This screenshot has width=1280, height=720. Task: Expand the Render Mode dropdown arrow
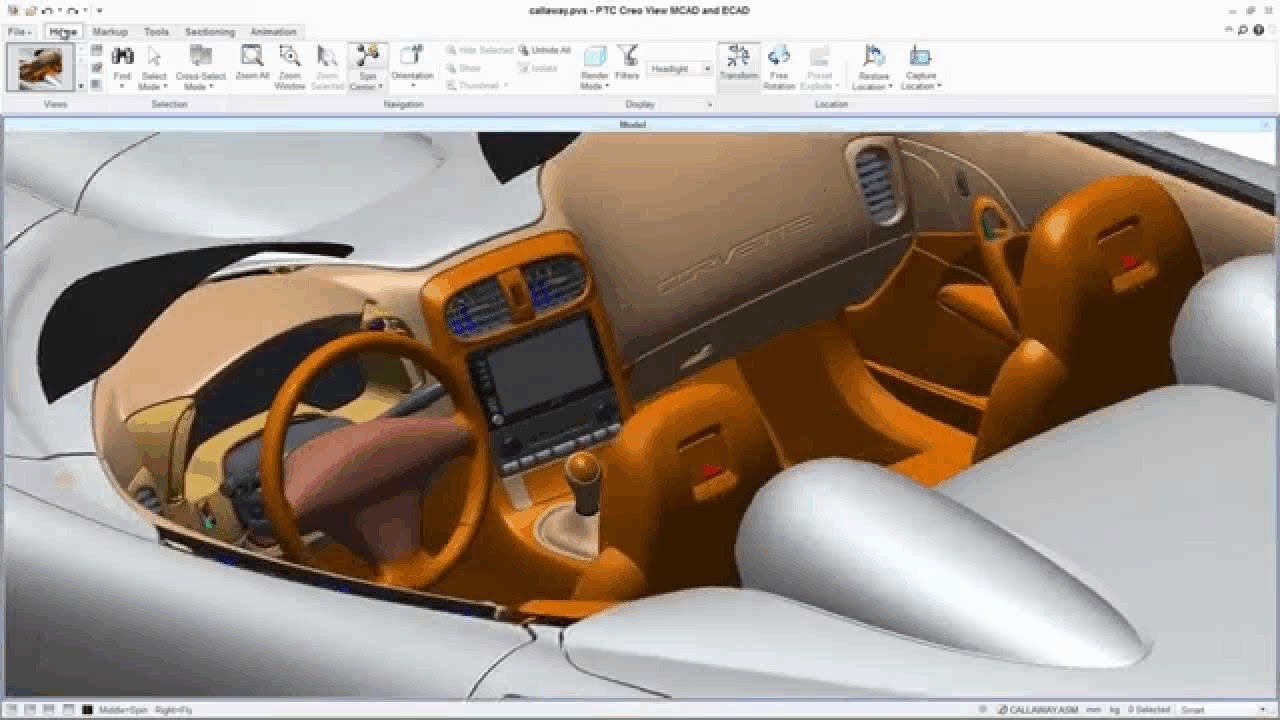[x=607, y=87]
